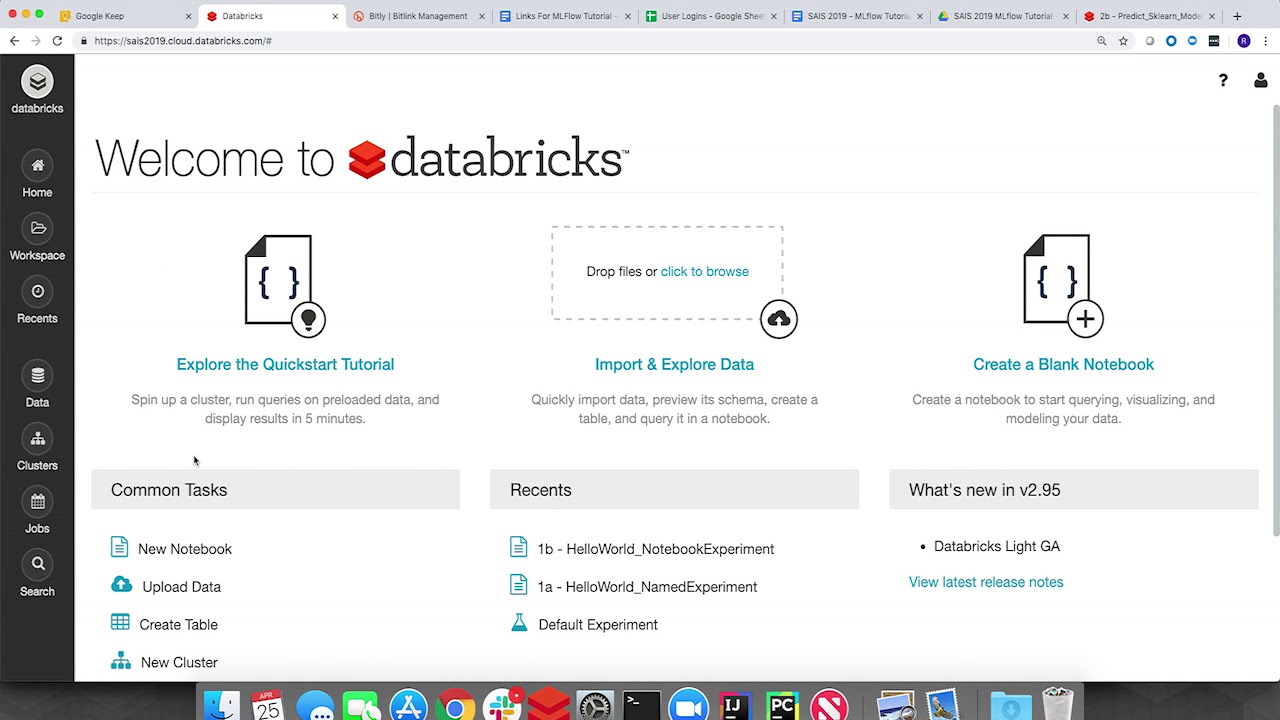Viewport: 1280px width, 720px height.
Task: Click the 'click to browse' link
Action: [x=704, y=271]
